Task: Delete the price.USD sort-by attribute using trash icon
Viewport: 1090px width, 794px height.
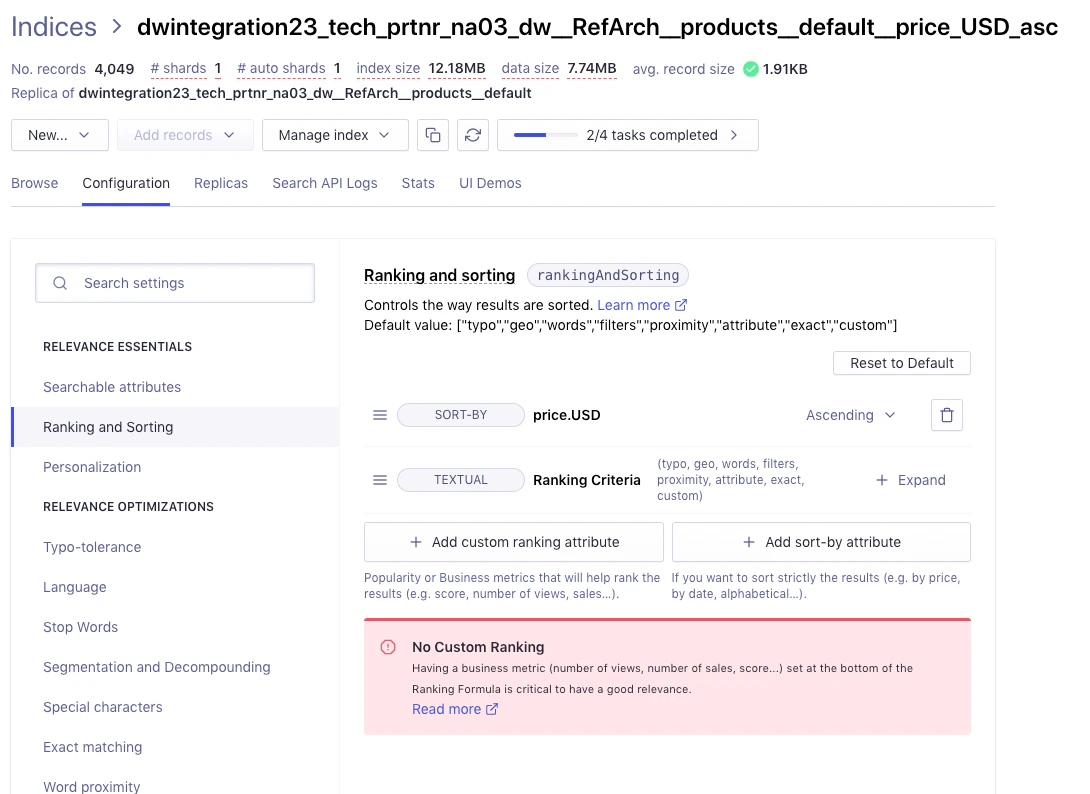Action: tap(946, 414)
